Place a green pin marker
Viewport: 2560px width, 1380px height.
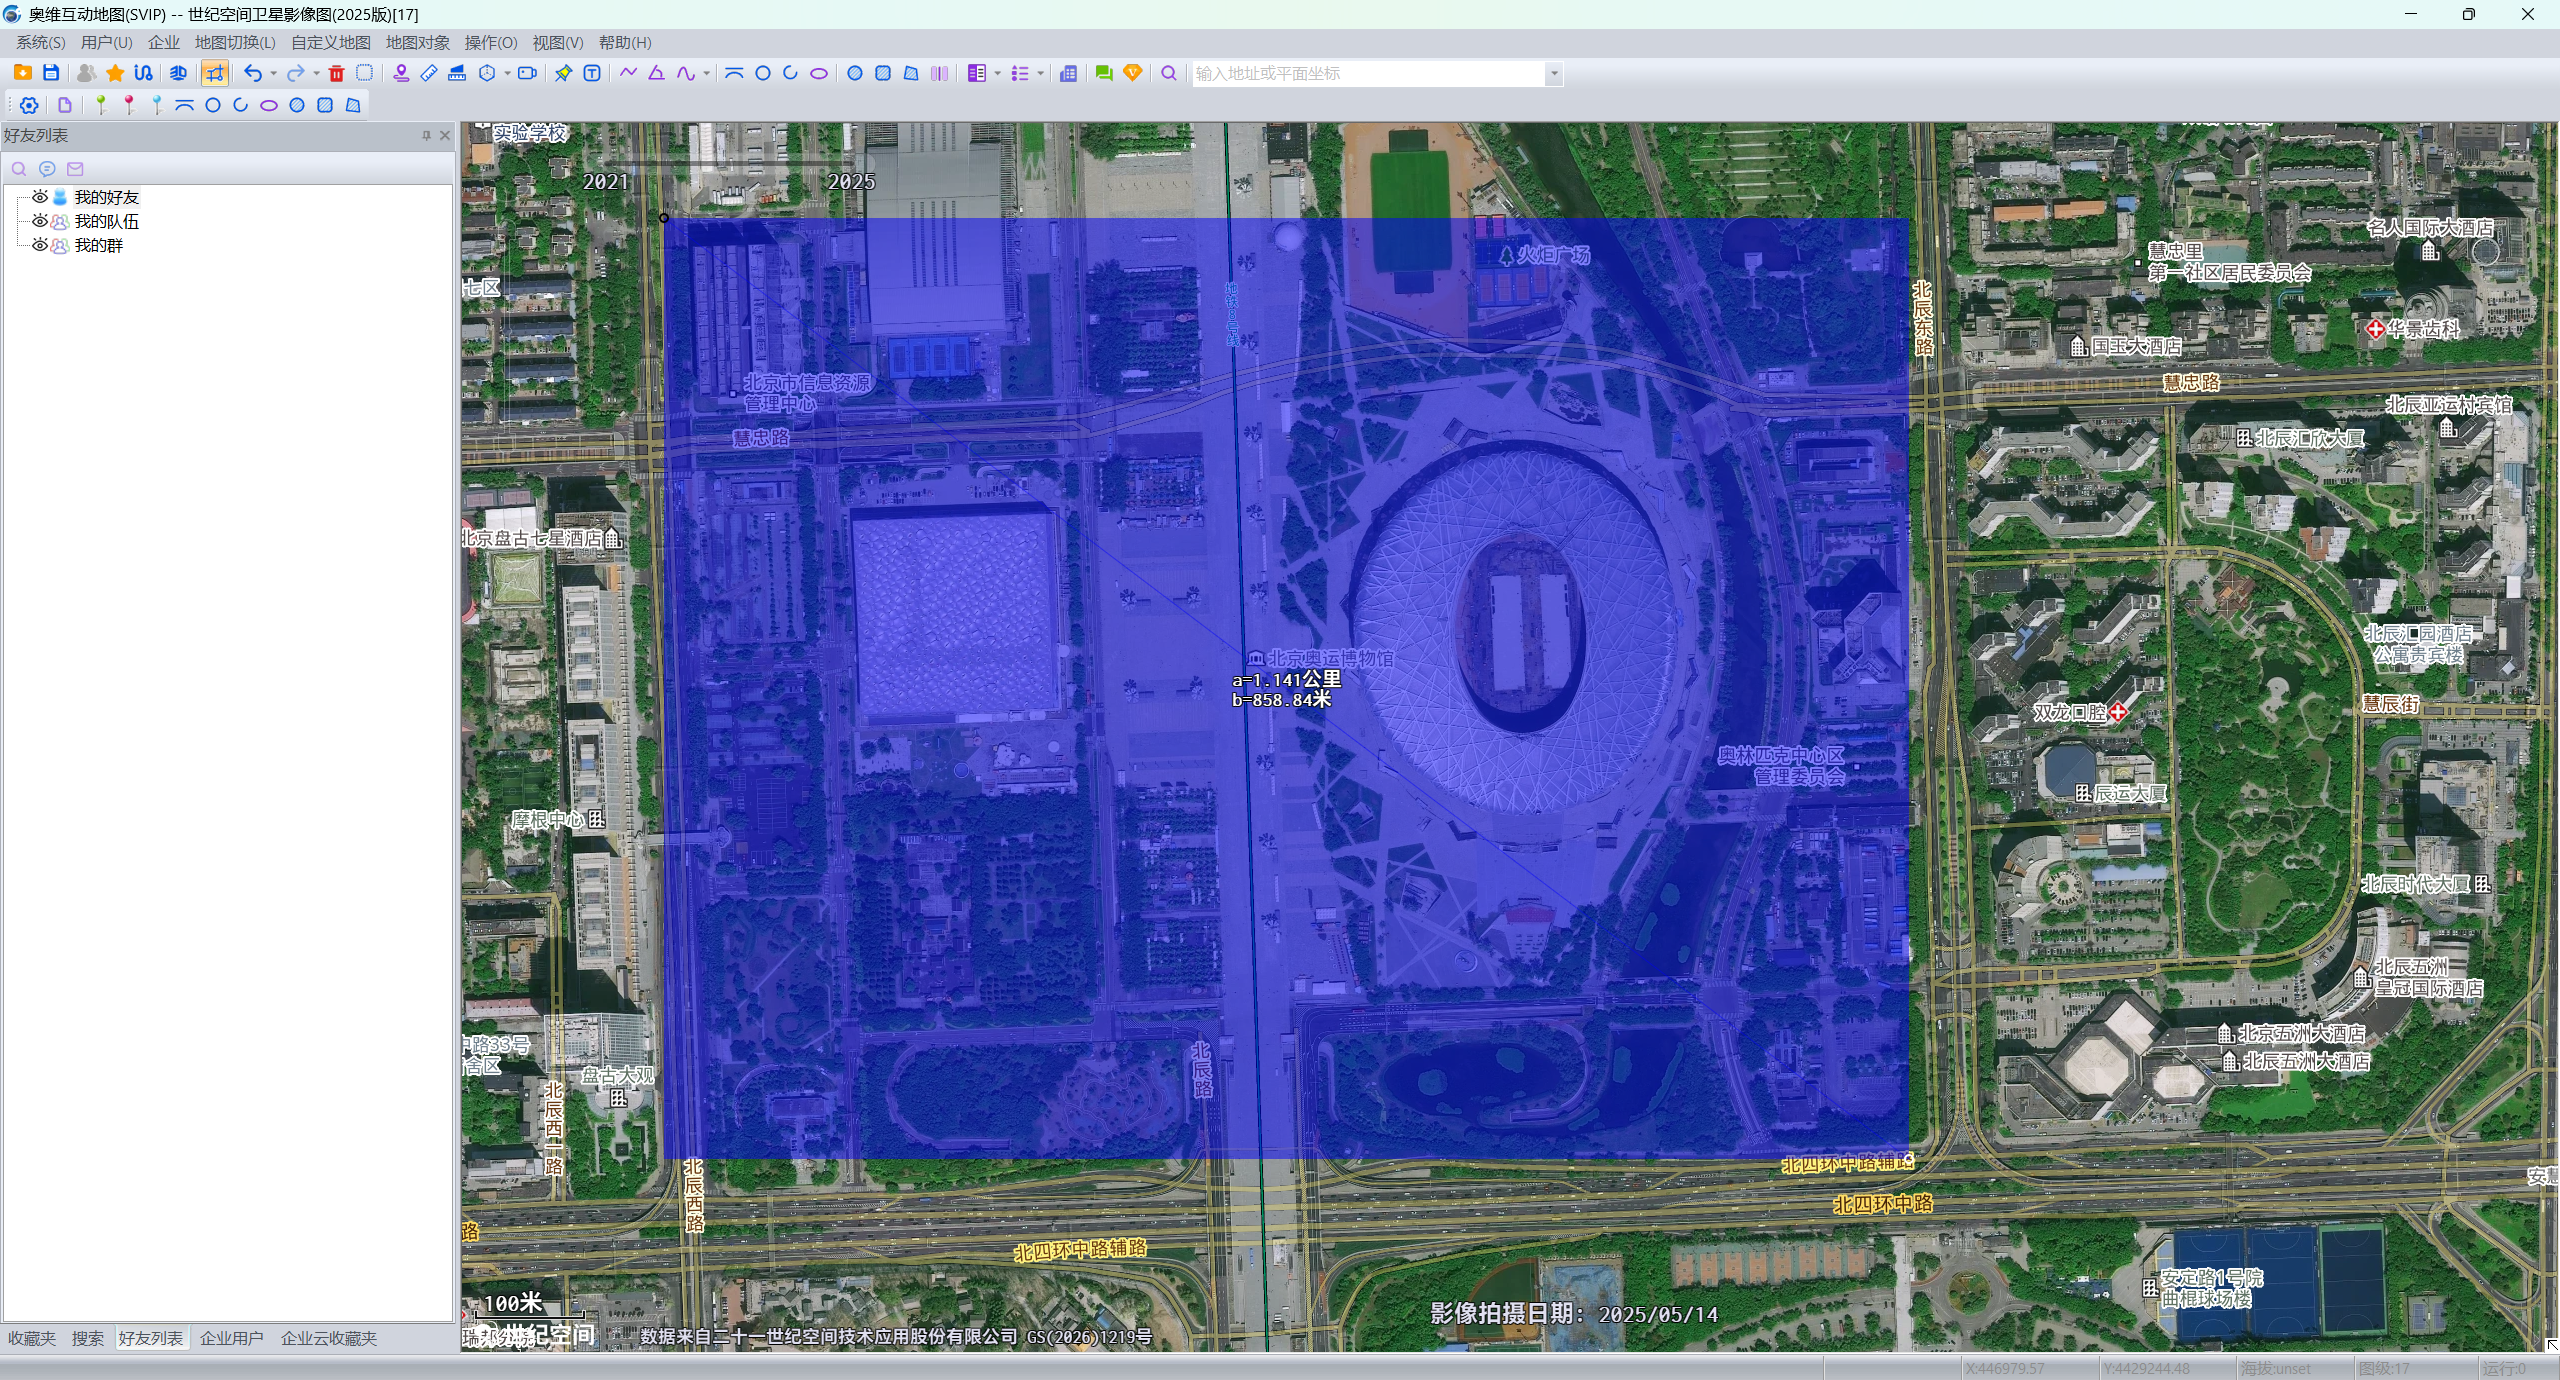(101, 105)
